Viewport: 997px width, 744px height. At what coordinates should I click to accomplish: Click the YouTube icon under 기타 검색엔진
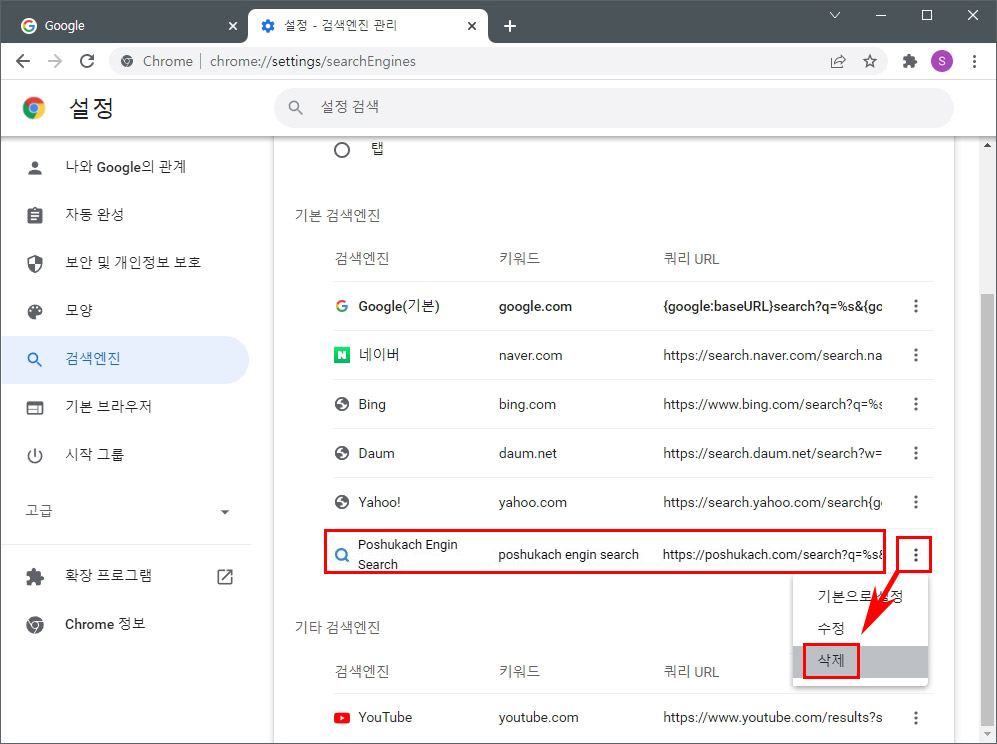click(x=342, y=717)
